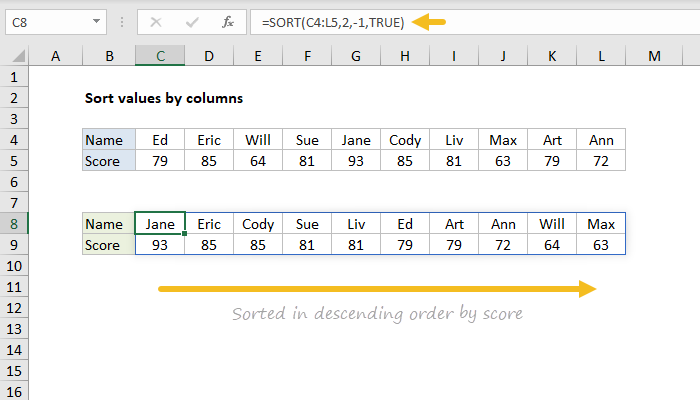
Task: Select row 8 header
Action: click(x=14, y=224)
